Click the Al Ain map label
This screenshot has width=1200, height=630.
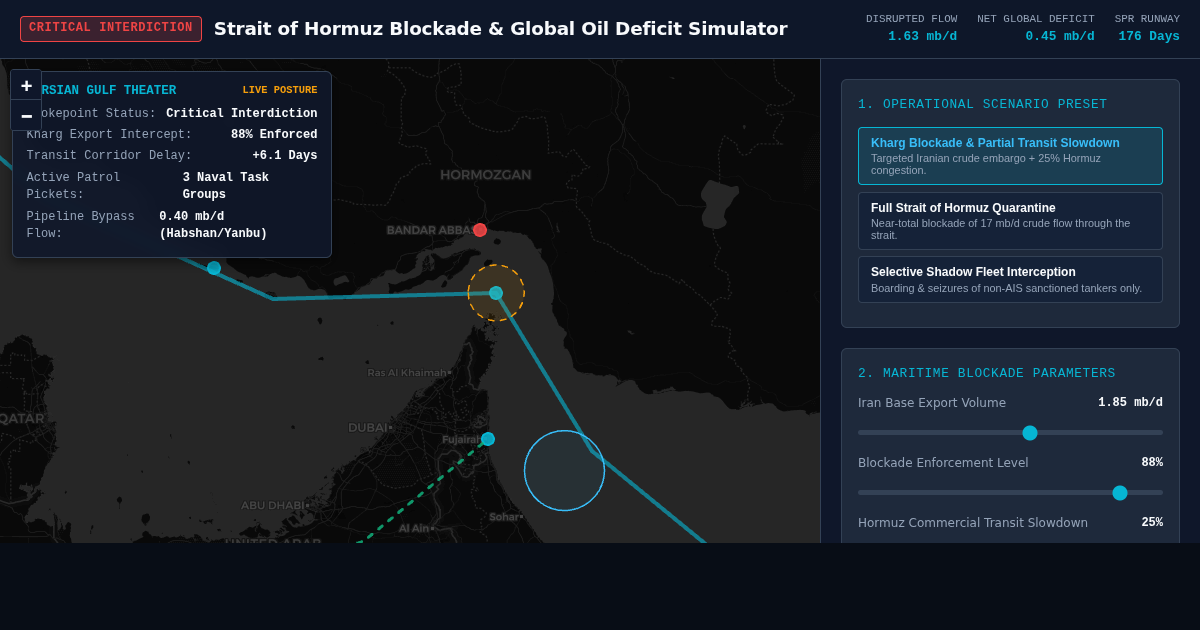(x=416, y=528)
